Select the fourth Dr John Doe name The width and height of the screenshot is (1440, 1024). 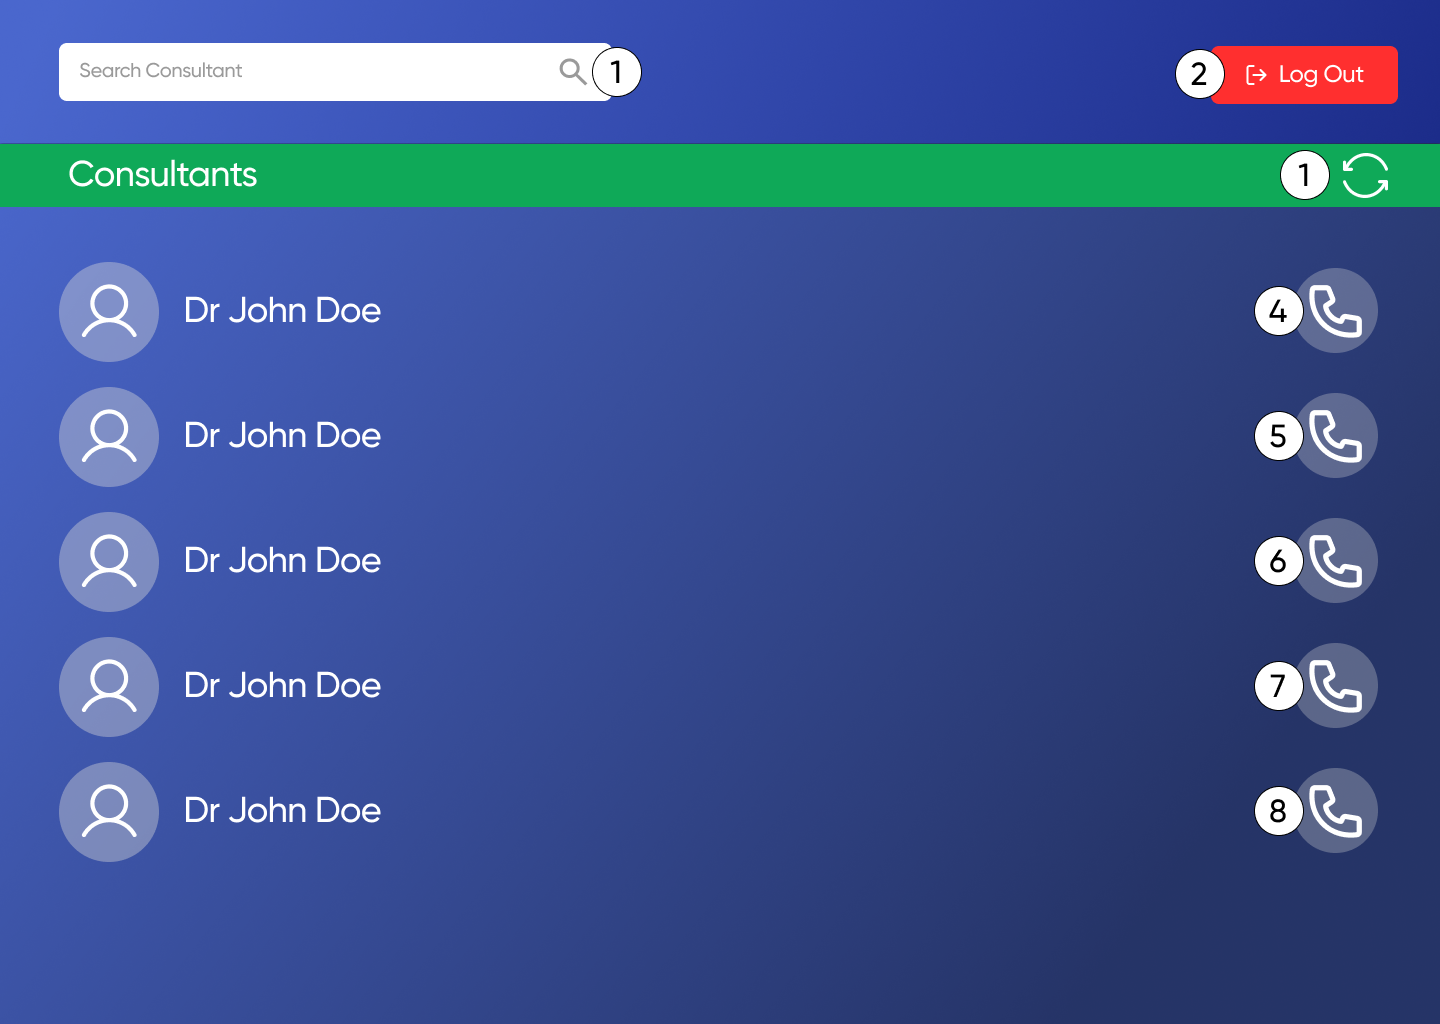(x=282, y=686)
